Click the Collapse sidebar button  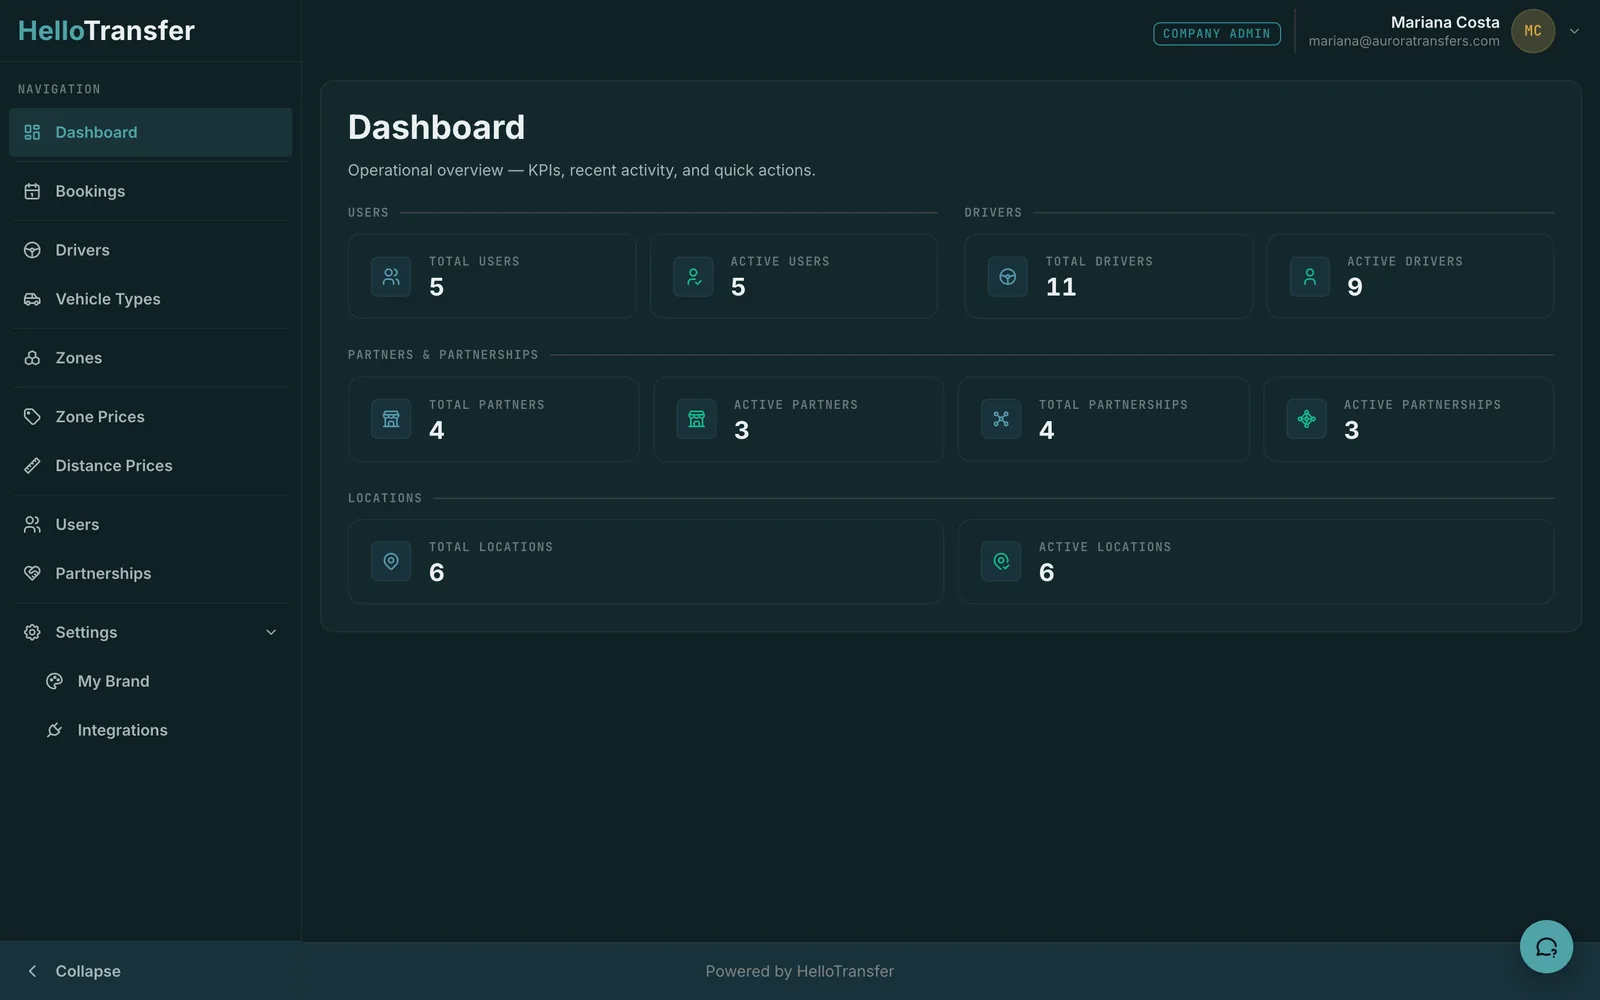[x=150, y=972]
